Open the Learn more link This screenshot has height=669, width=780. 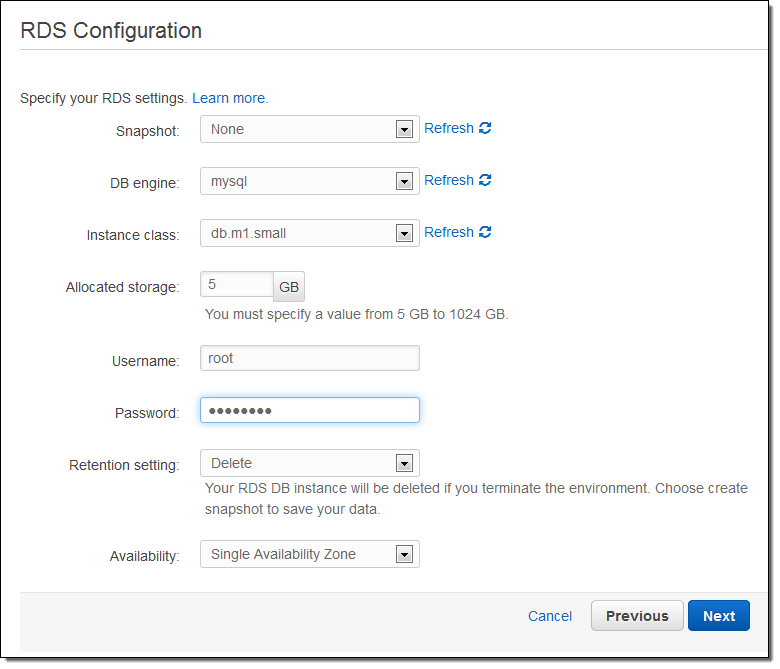tap(229, 98)
